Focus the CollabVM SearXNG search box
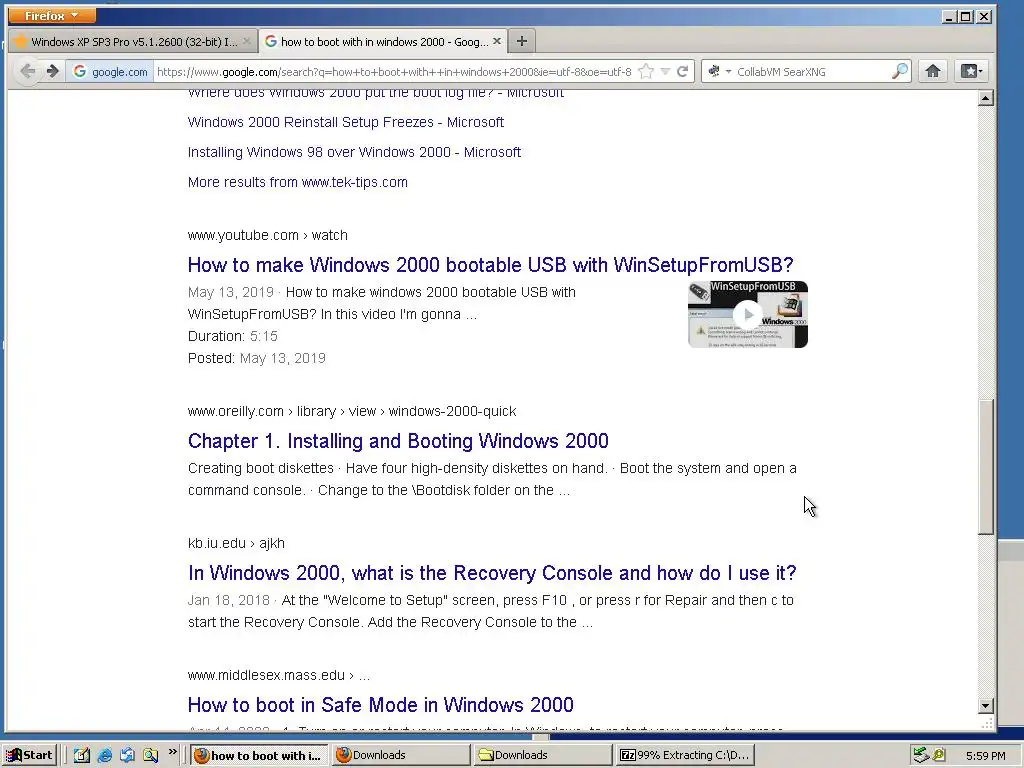This screenshot has width=1024, height=768. click(x=812, y=72)
